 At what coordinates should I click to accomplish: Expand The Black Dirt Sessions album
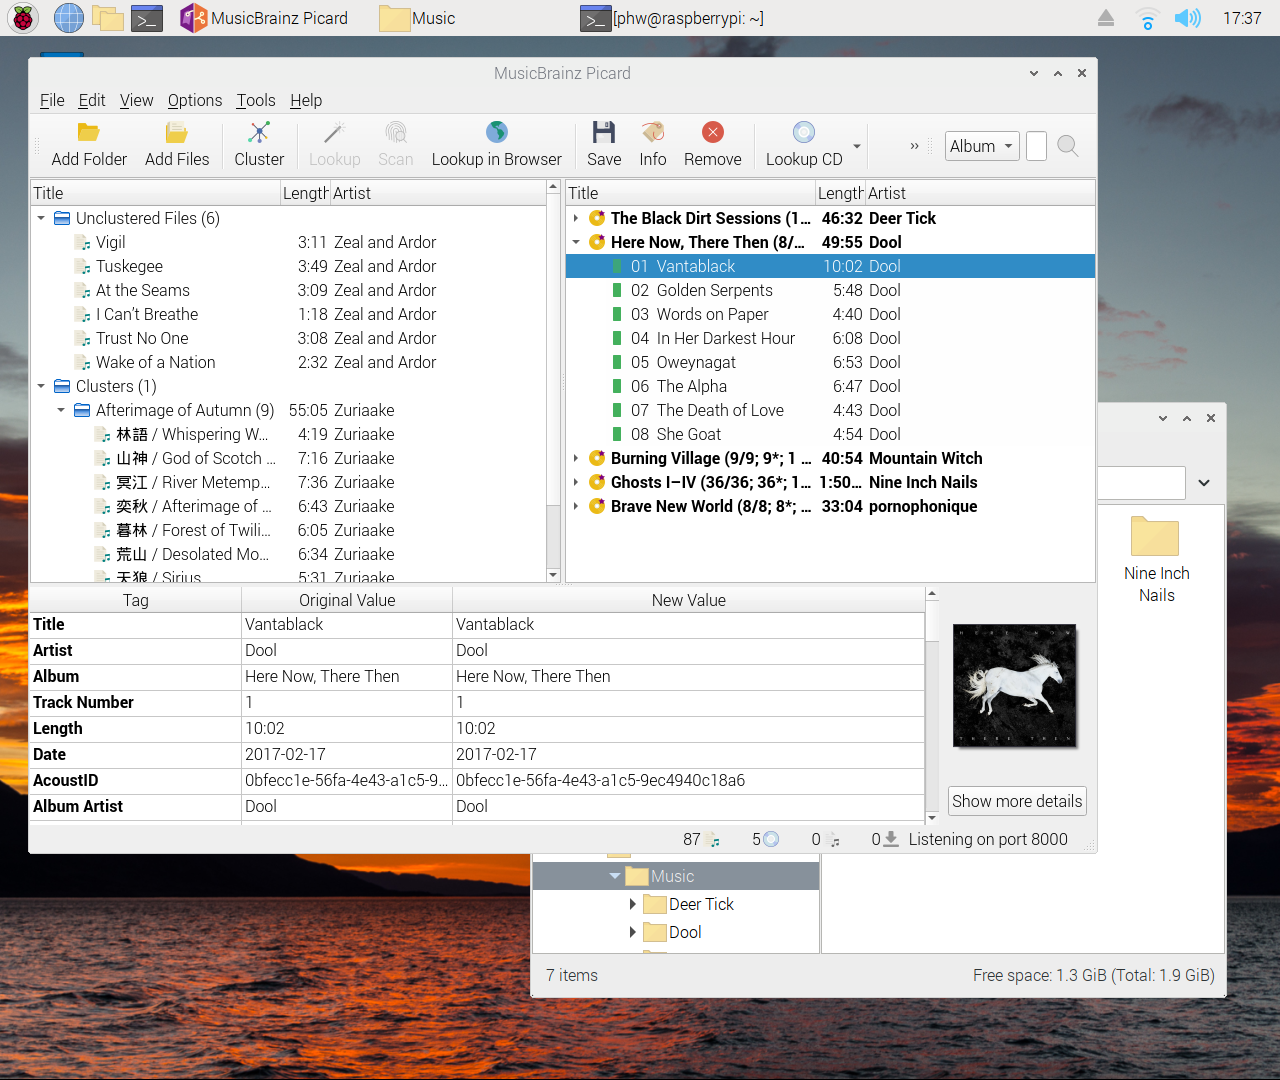(x=576, y=218)
